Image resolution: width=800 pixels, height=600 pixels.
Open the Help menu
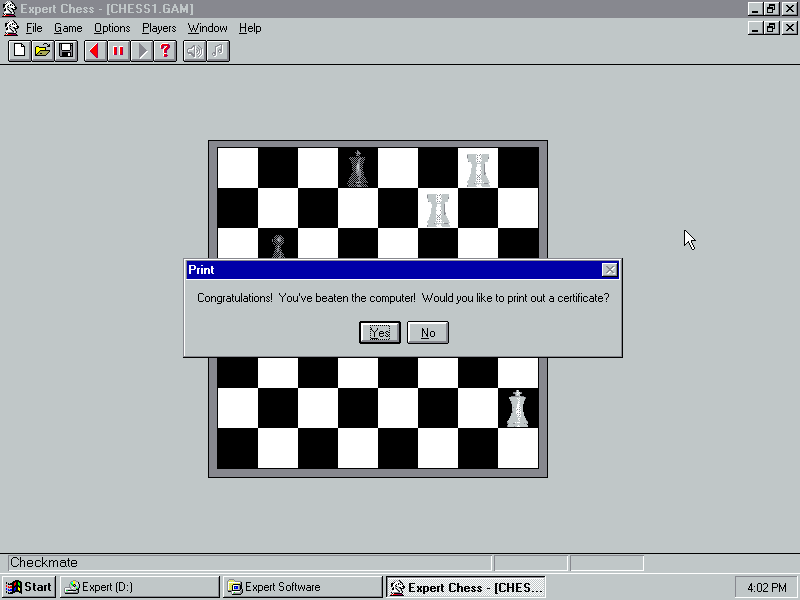(x=250, y=28)
